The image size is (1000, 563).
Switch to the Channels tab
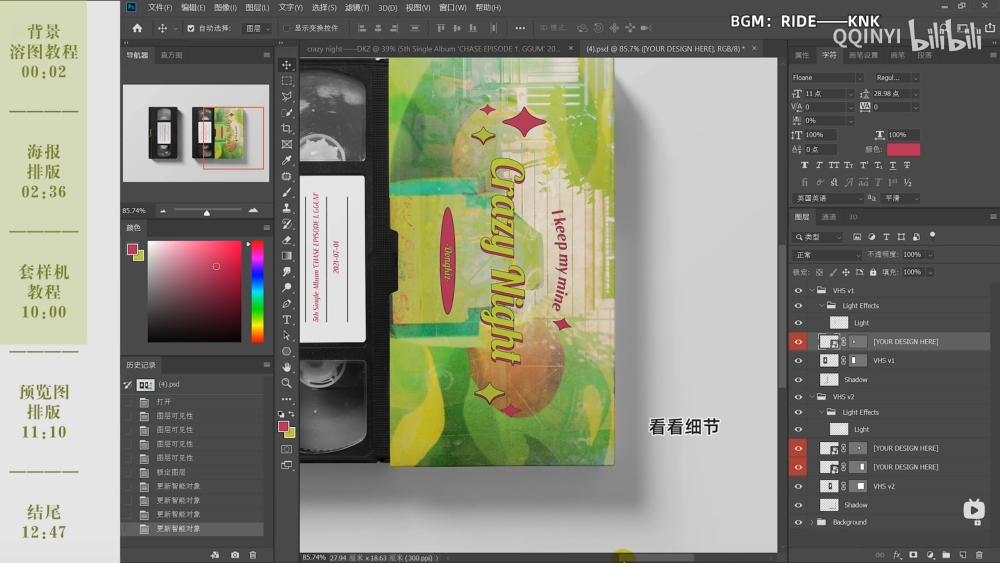(x=828, y=217)
